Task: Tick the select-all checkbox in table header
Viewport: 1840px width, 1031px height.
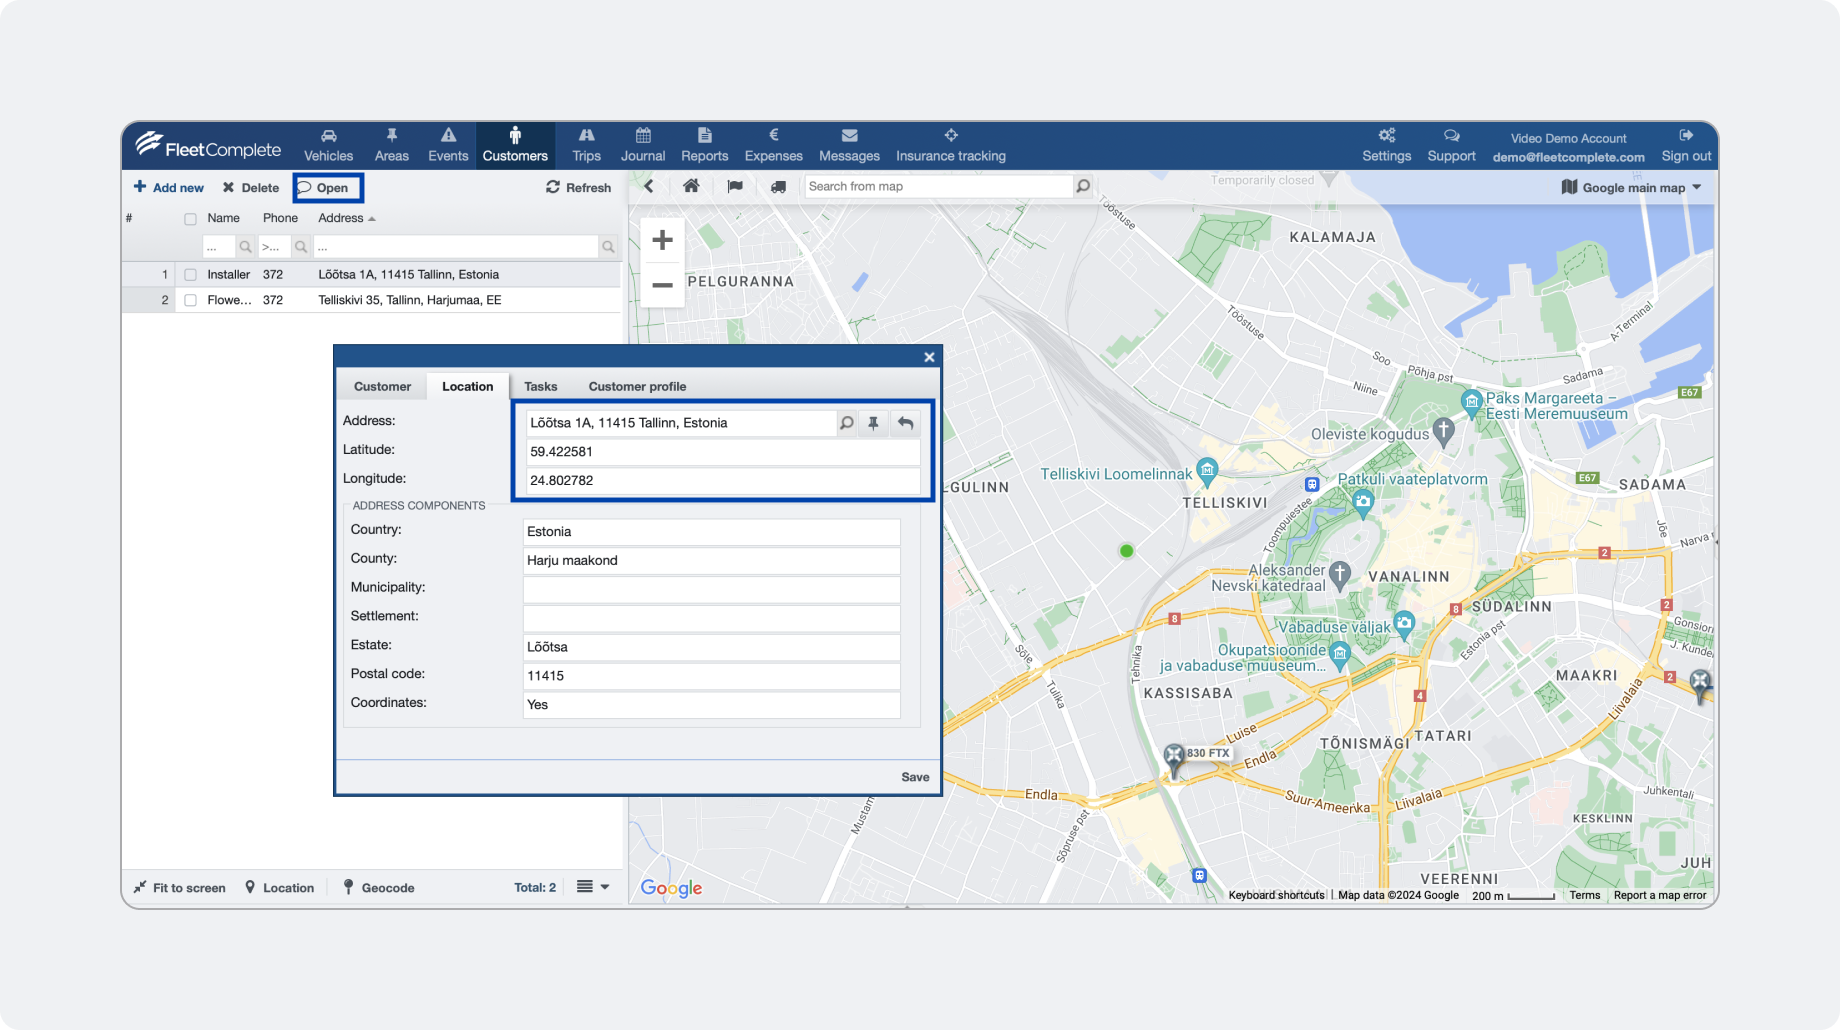Action: 190,219
